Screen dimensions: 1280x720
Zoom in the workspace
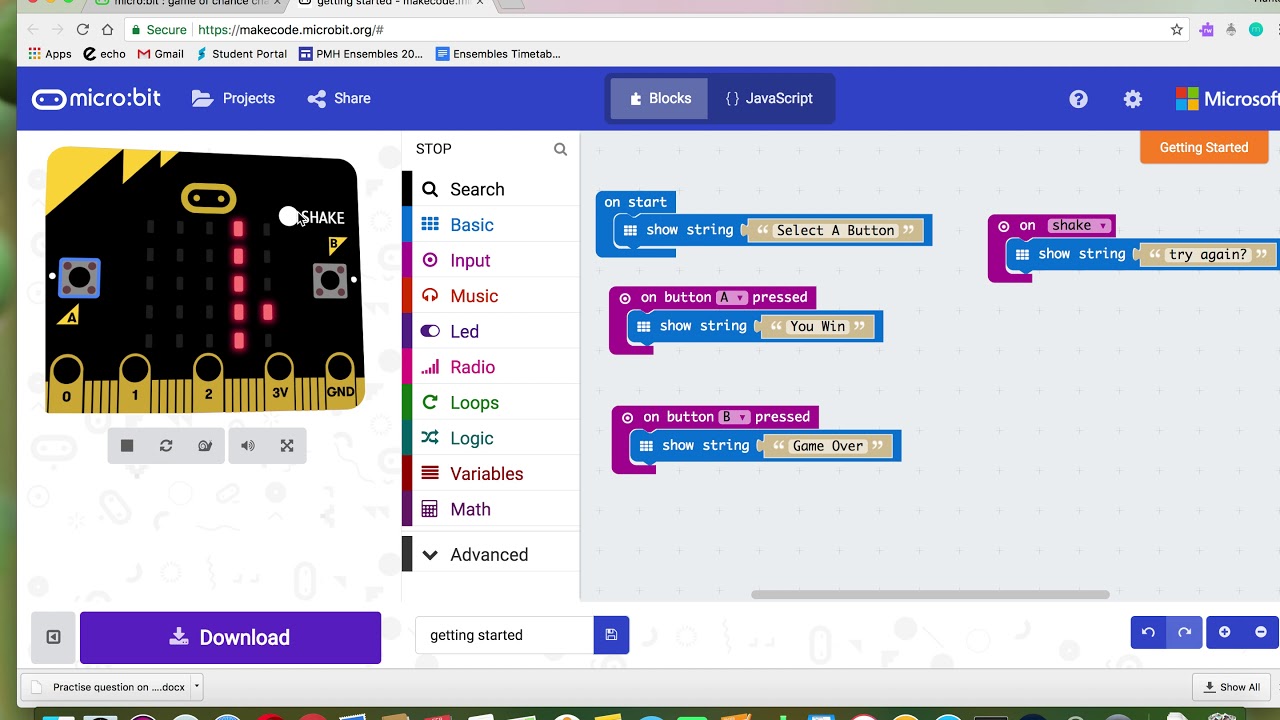pos(1224,632)
